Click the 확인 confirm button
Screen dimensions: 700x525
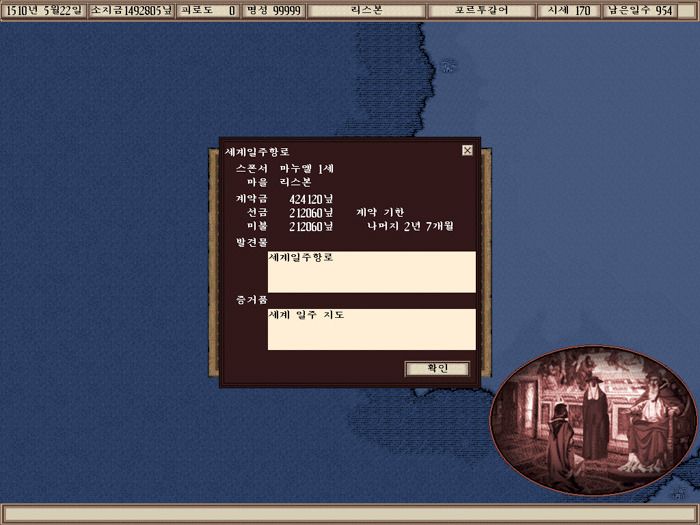[x=437, y=369]
